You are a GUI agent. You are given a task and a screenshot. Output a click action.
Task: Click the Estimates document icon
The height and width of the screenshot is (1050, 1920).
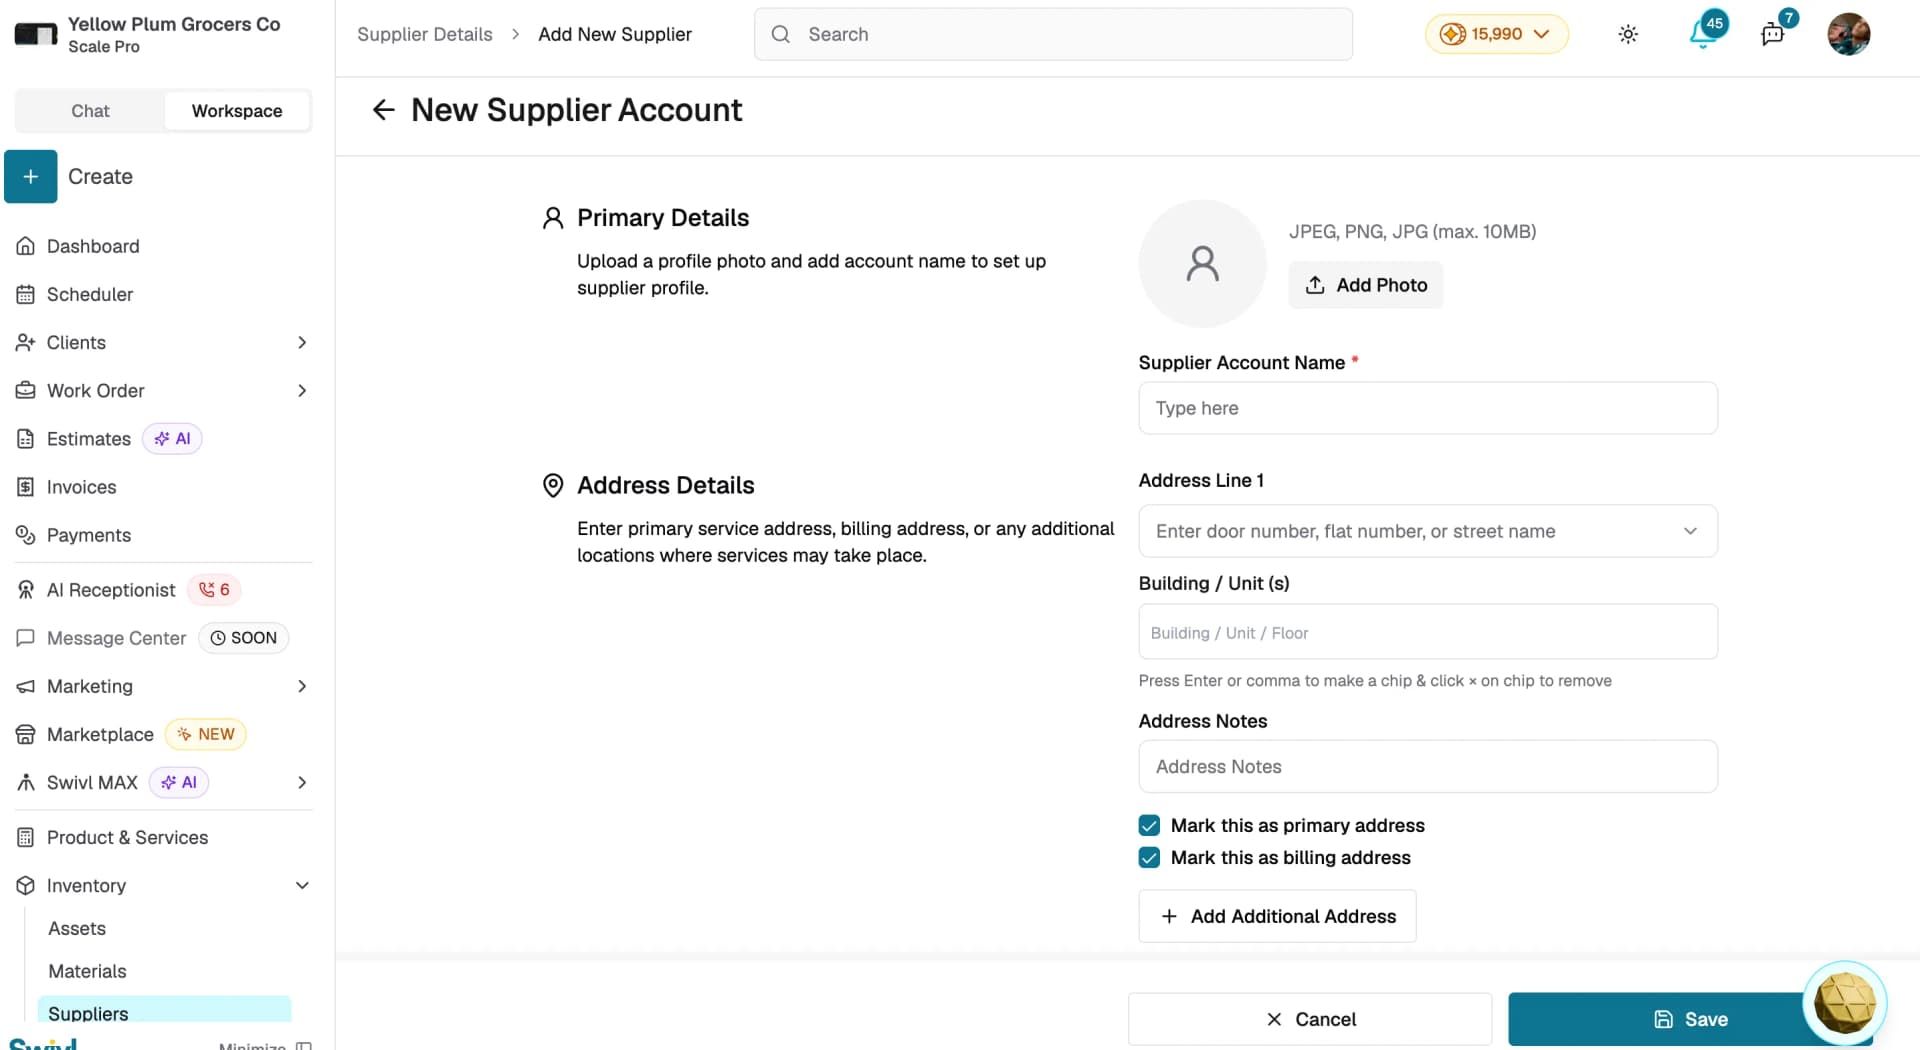coord(26,439)
